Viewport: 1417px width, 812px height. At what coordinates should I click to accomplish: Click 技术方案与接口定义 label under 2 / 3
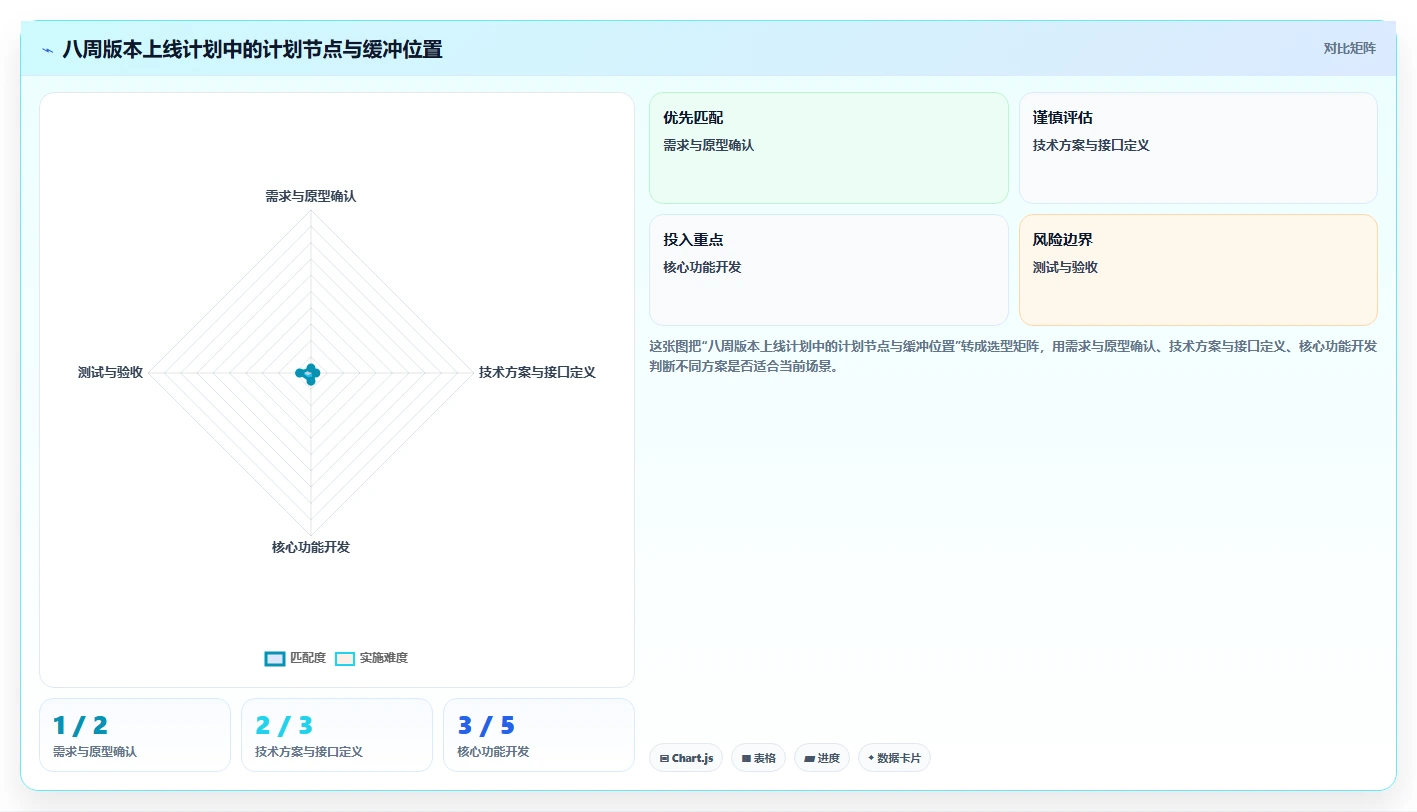(309, 751)
